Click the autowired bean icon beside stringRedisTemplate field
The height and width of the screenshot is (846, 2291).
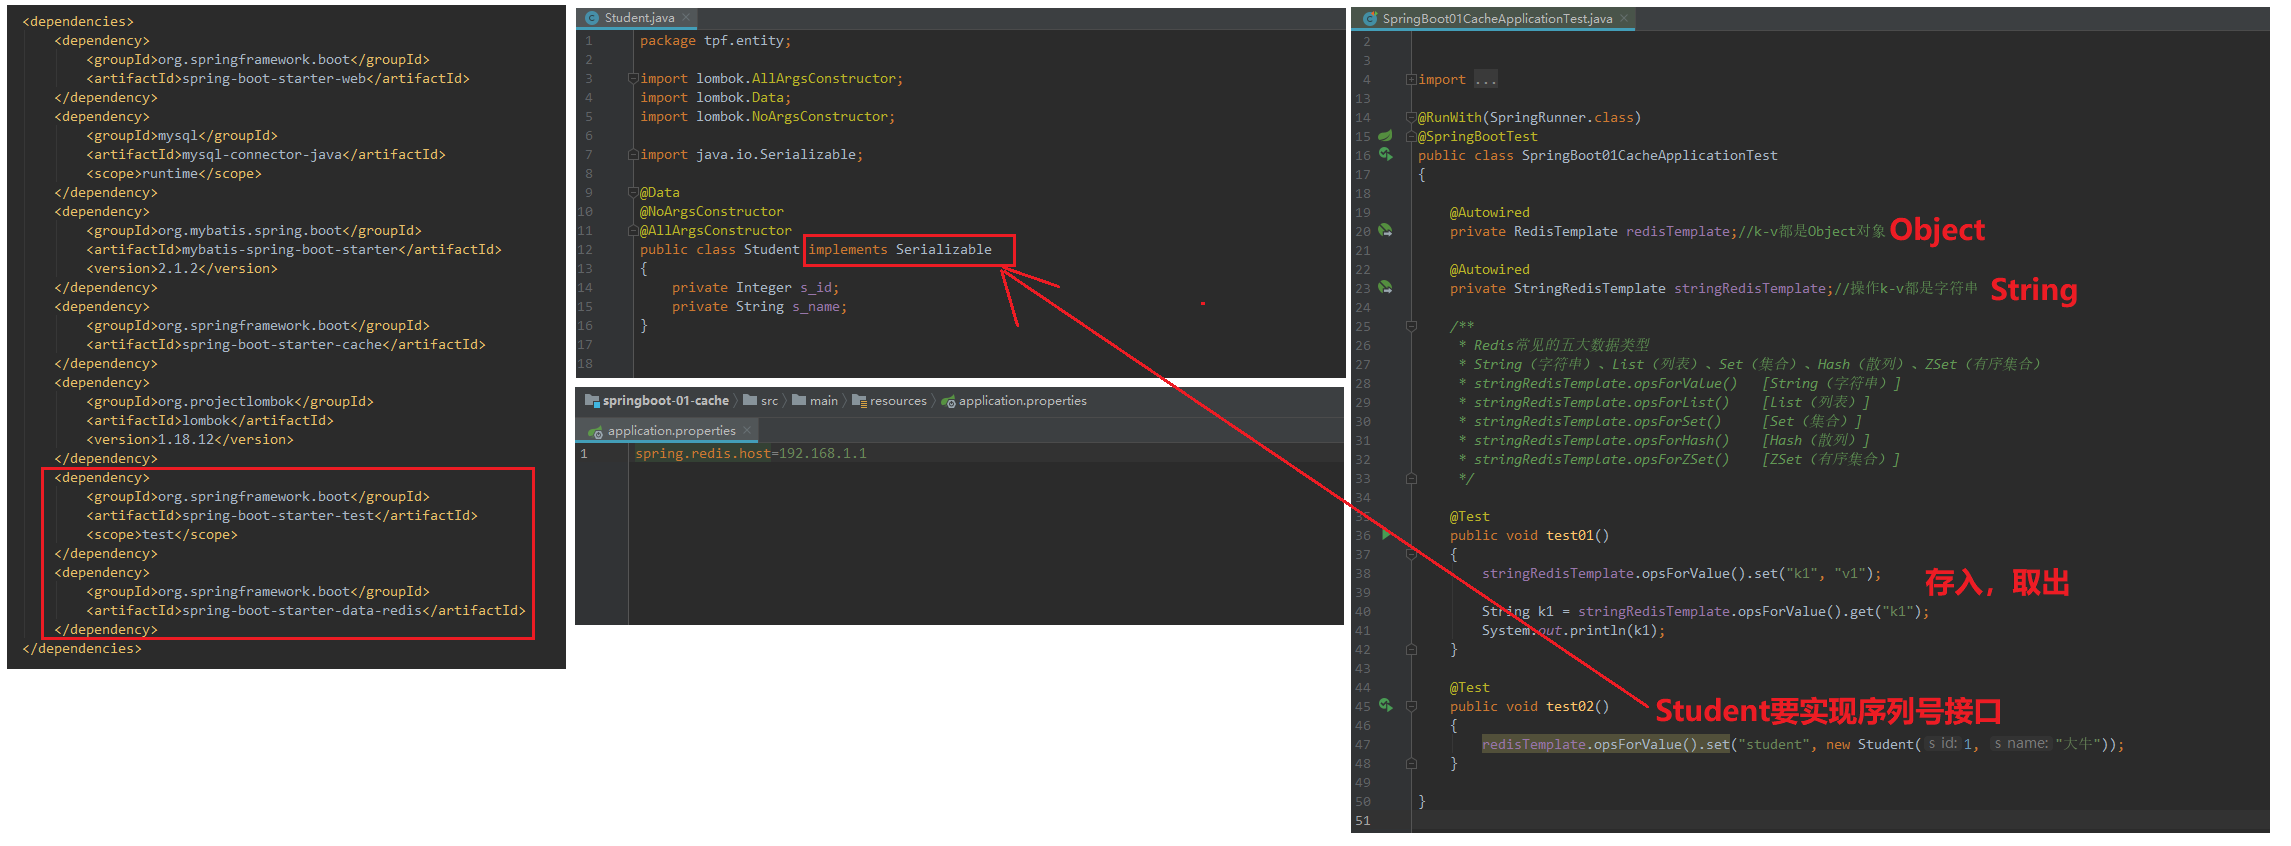1386,287
